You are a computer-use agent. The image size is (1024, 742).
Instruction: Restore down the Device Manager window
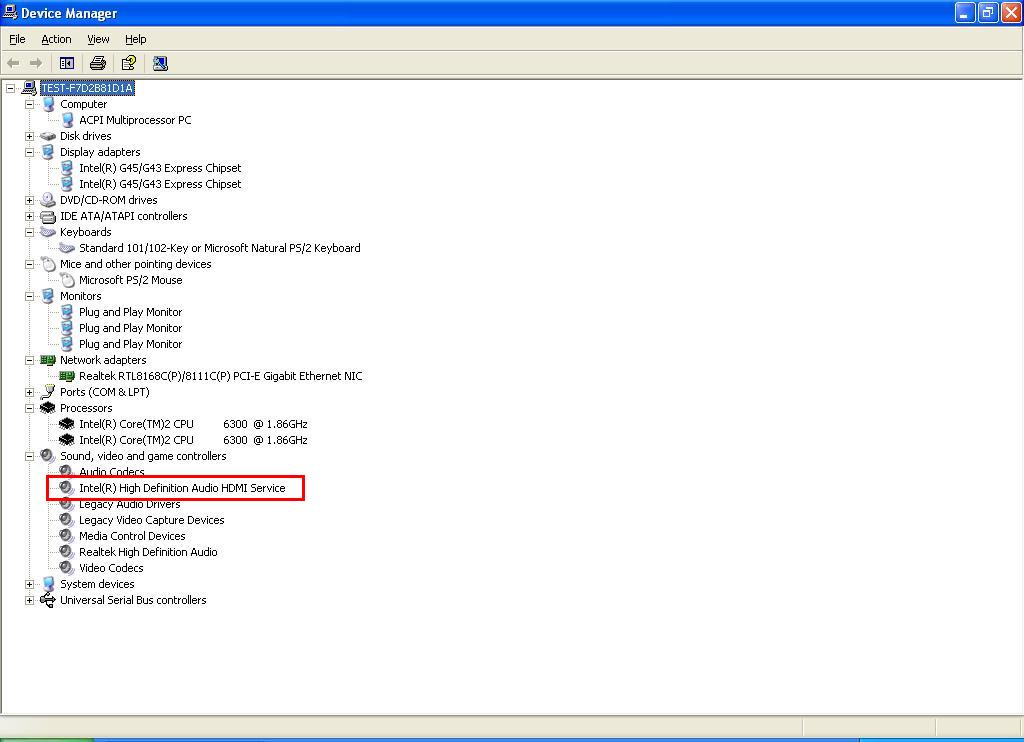pyautogui.click(x=988, y=12)
